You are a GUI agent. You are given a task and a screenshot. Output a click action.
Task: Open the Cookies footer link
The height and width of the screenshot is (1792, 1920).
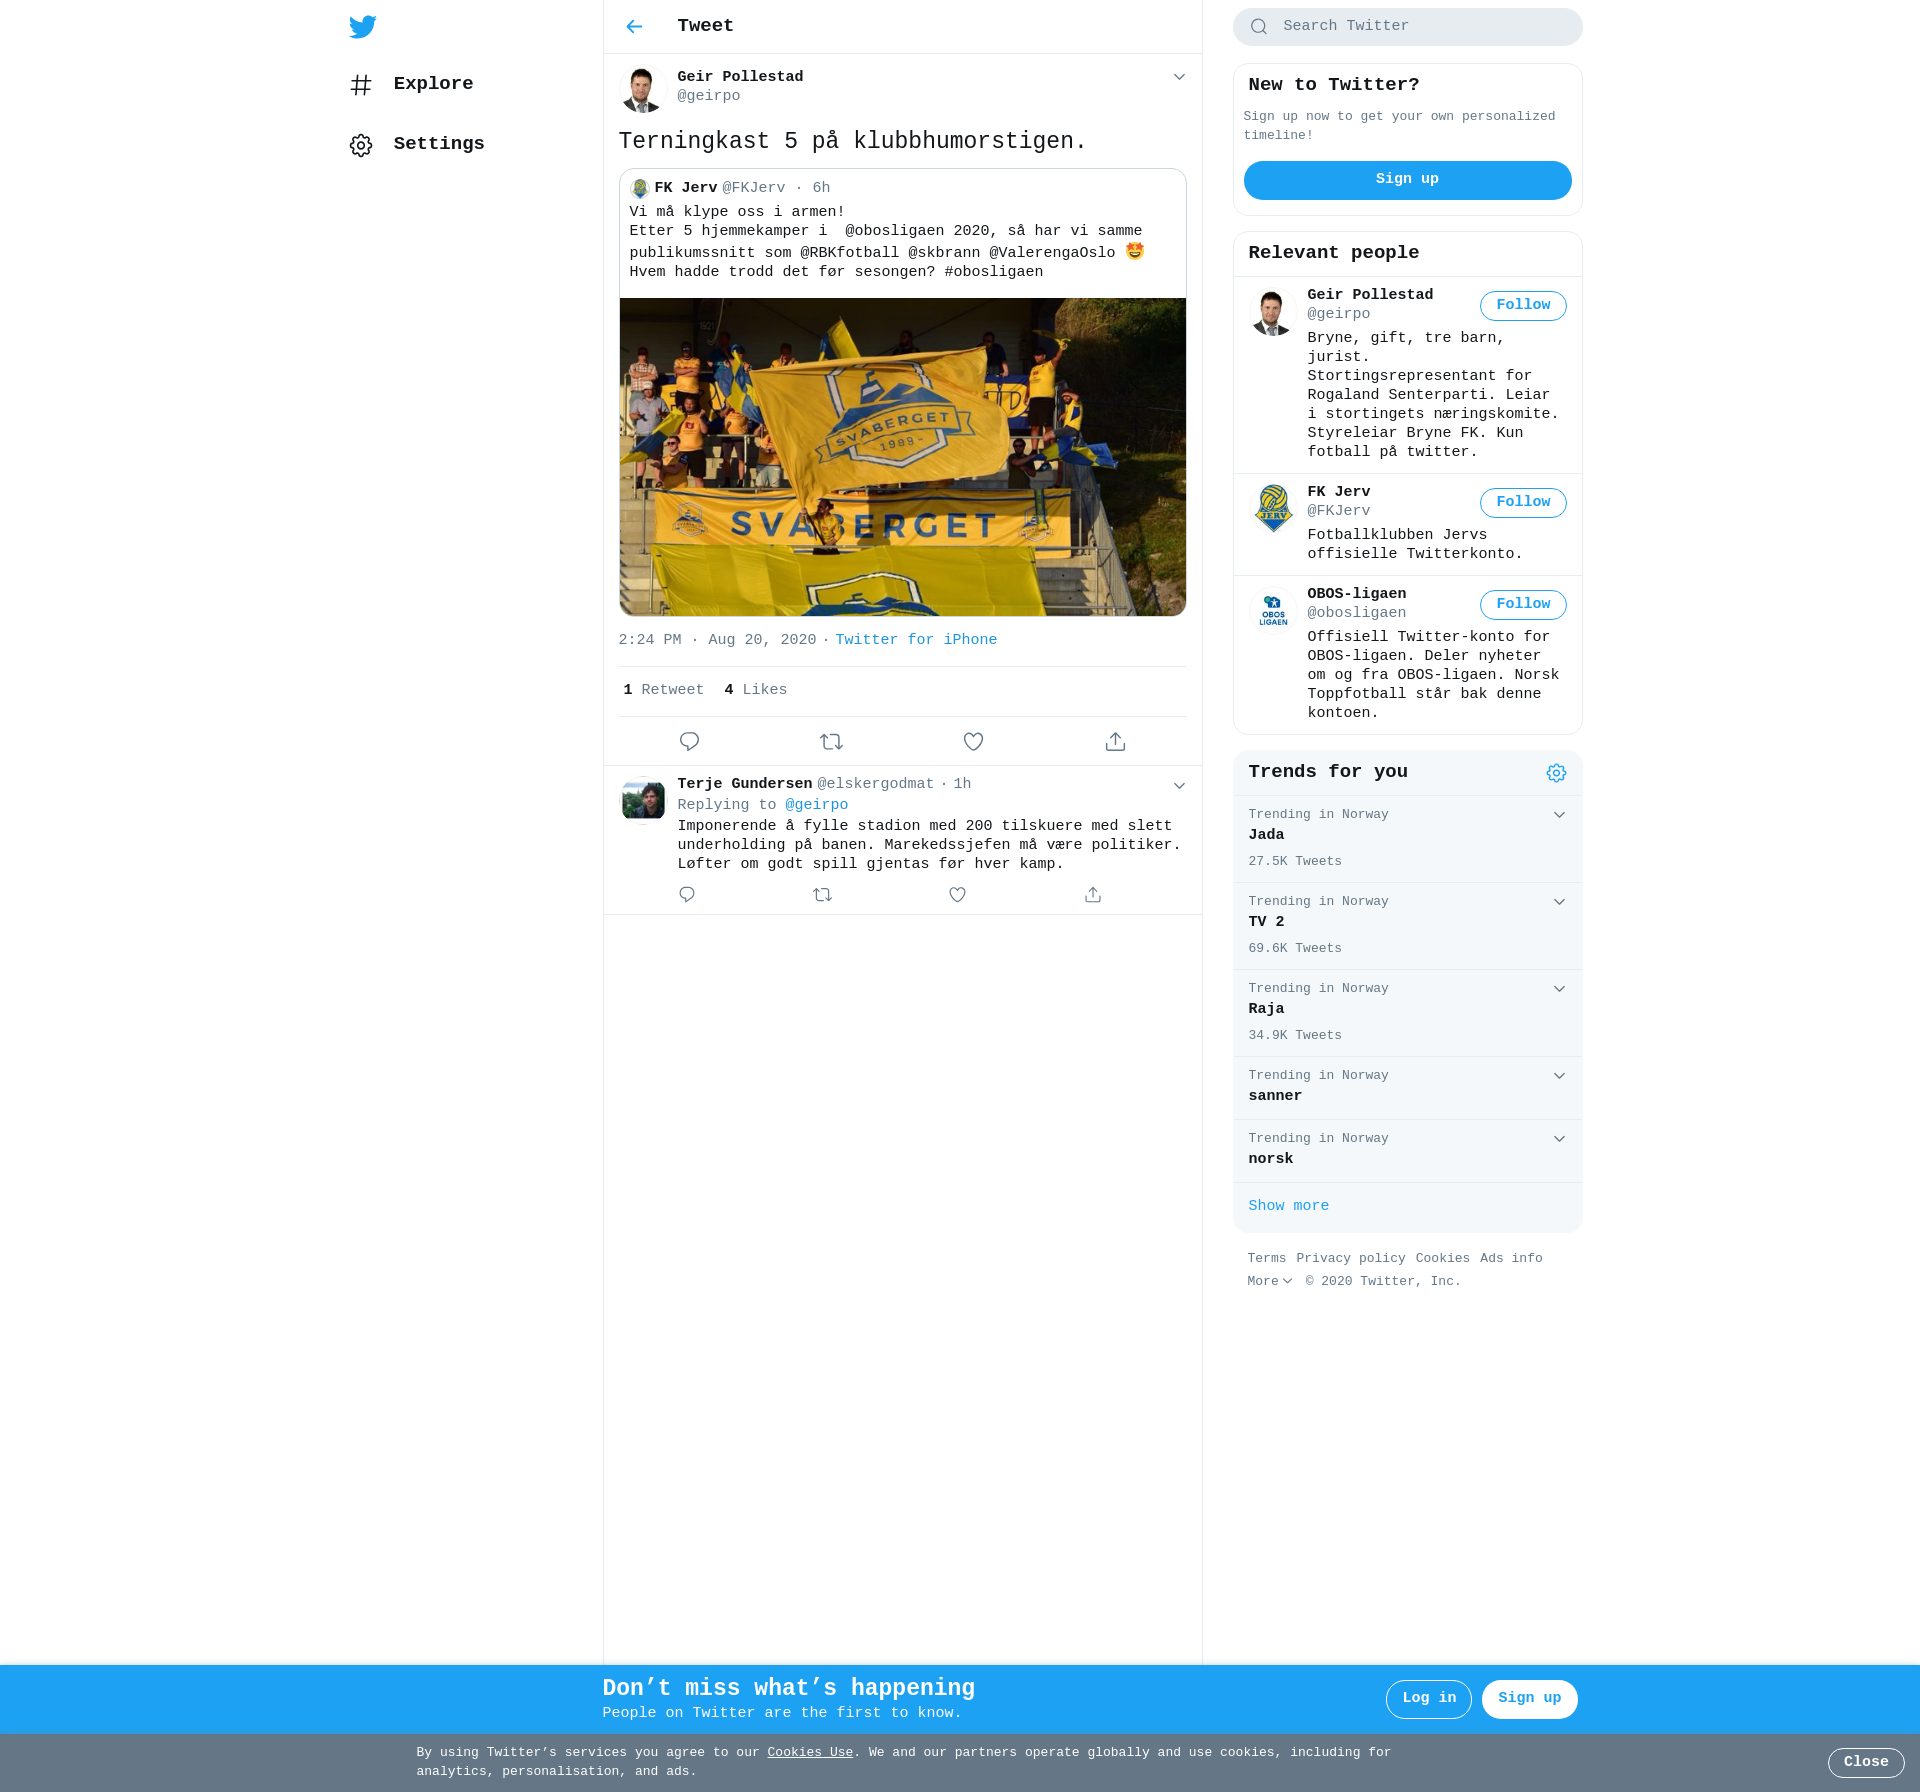click(x=1442, y=1259)
